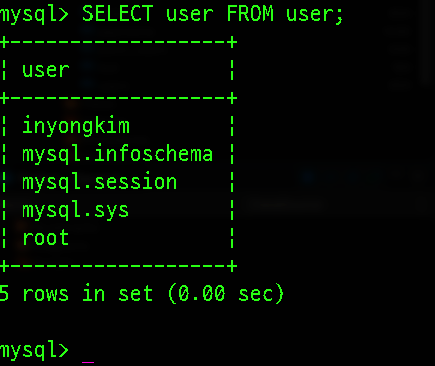Click the "5 rows" text in result summary
Image resolution: width=435 pixels, height=366 pixels.
click(34, 294)
